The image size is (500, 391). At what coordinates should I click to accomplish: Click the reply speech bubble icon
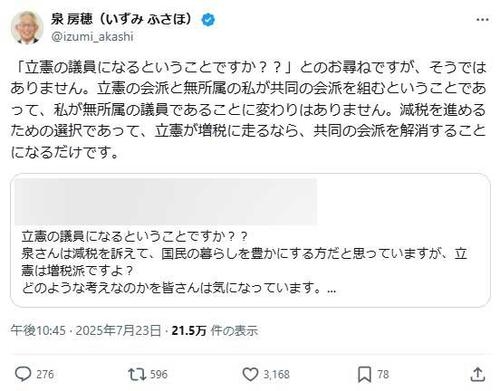23,374
